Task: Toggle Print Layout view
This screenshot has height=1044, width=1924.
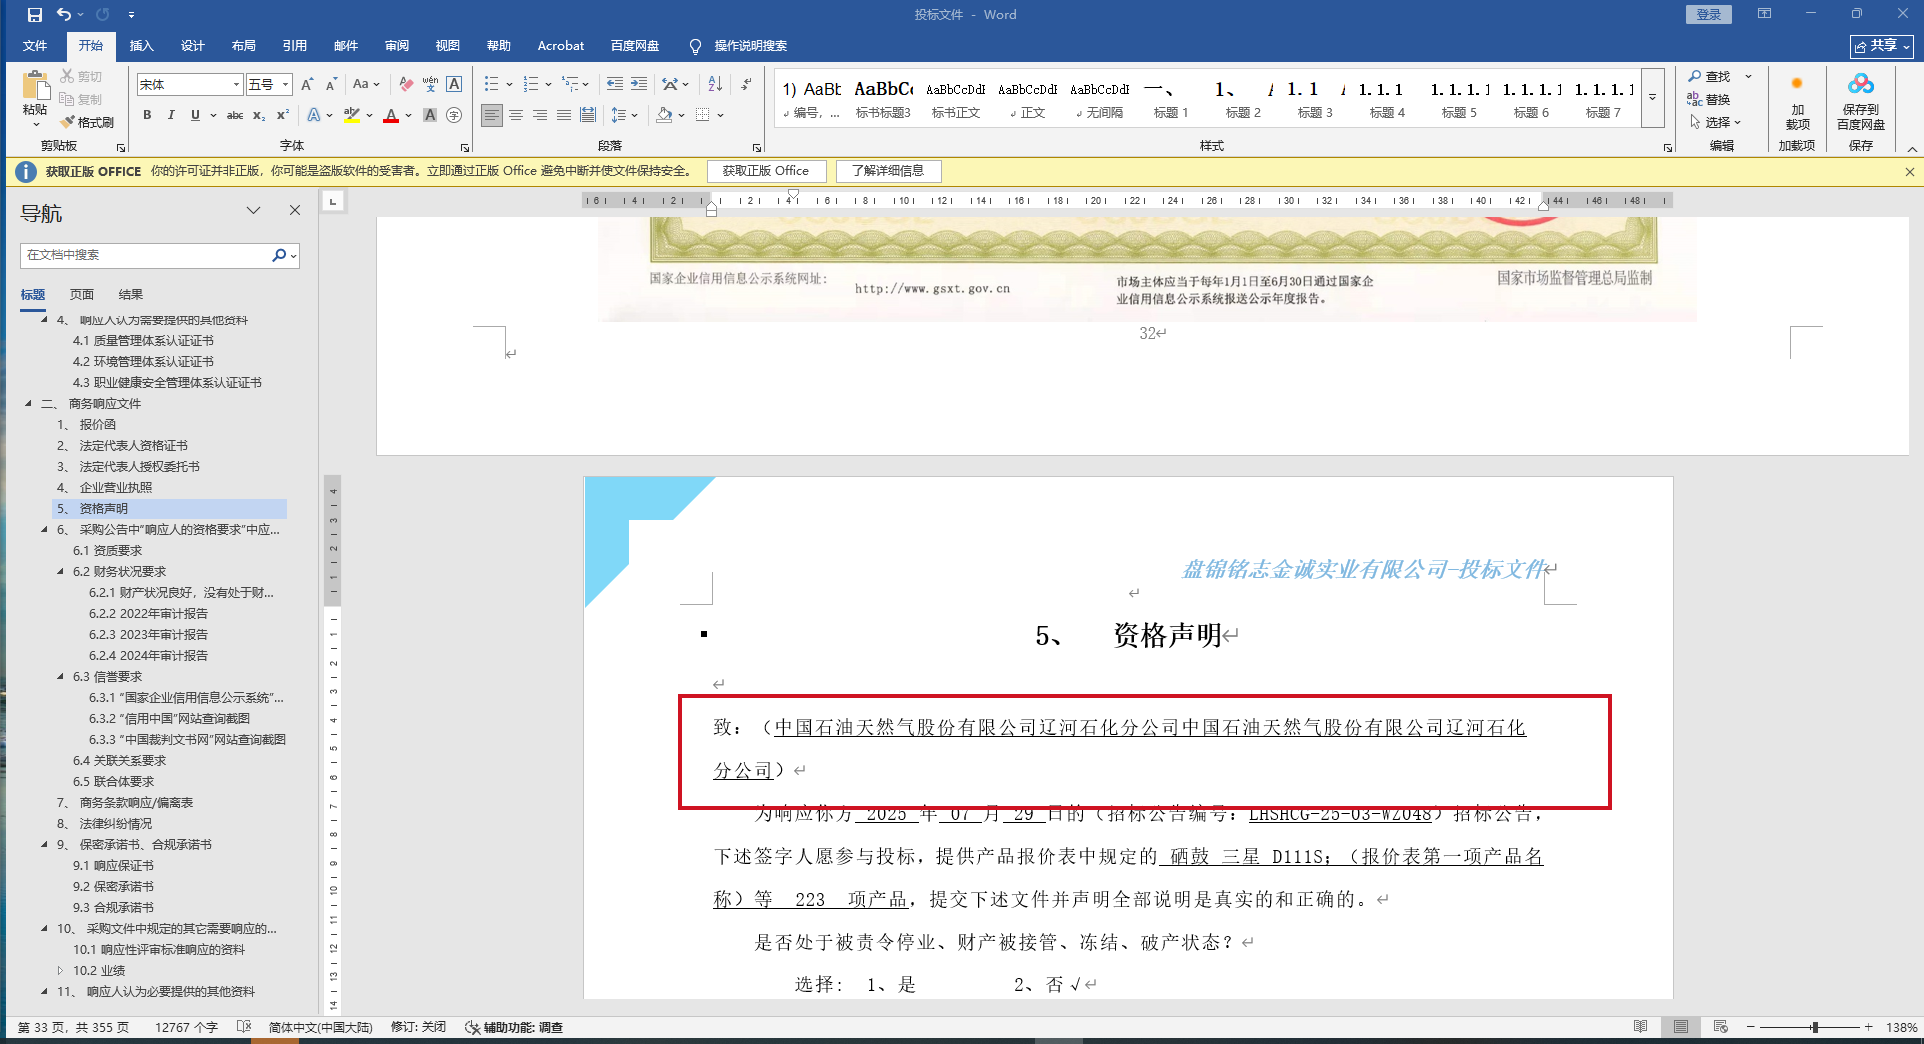Action: pos(1681,1027)
